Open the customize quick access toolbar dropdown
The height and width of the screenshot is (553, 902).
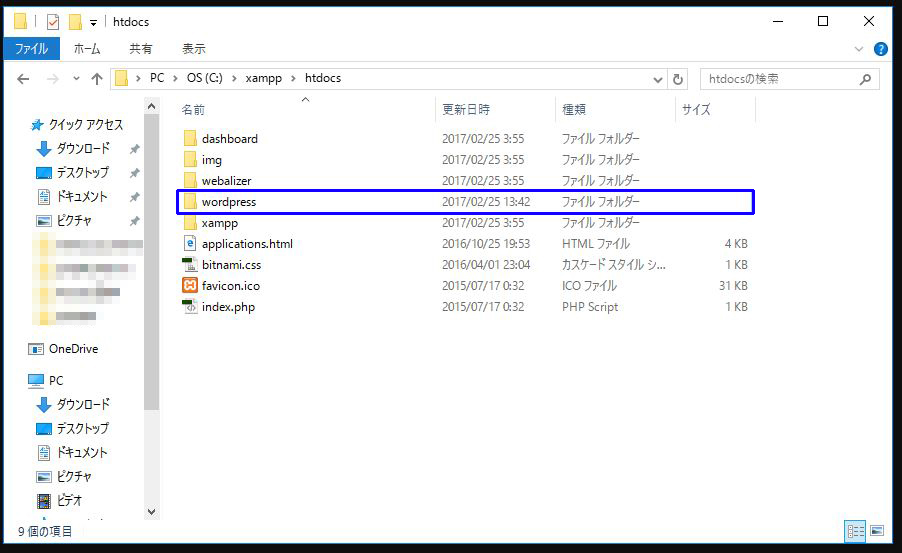coord(93,22)
